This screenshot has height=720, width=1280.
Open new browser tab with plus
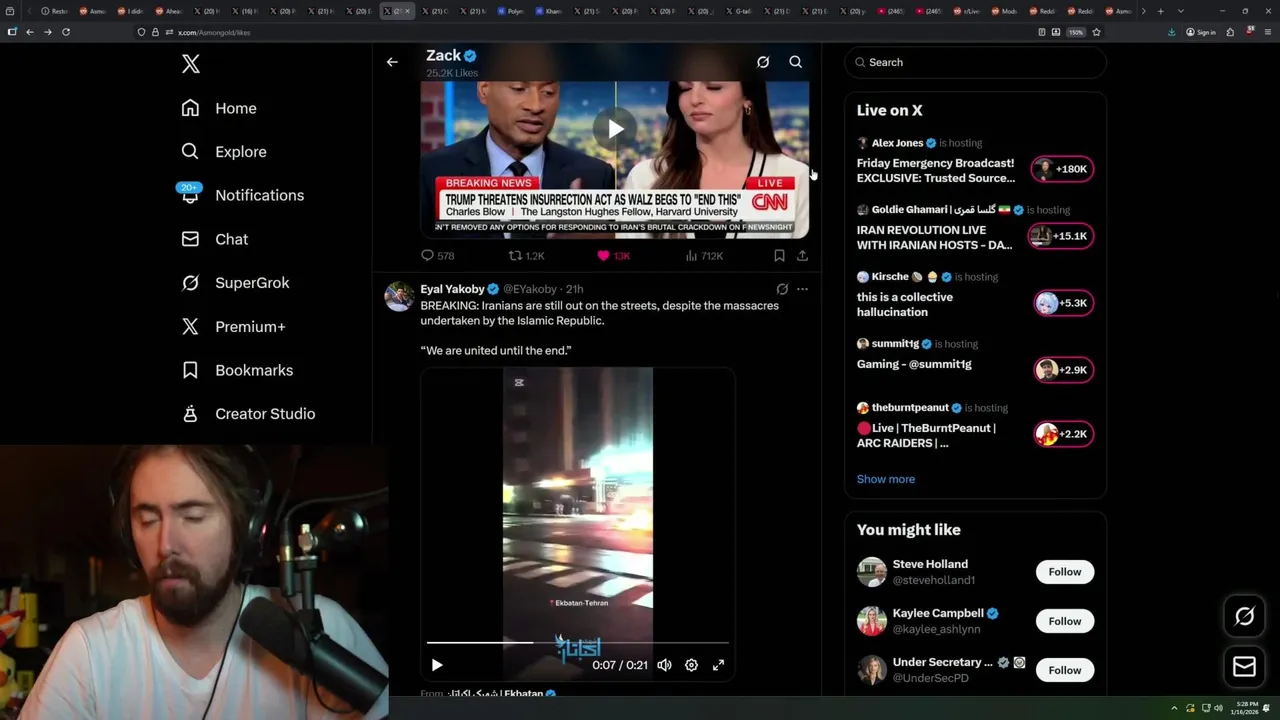(x=1160, y=11)
